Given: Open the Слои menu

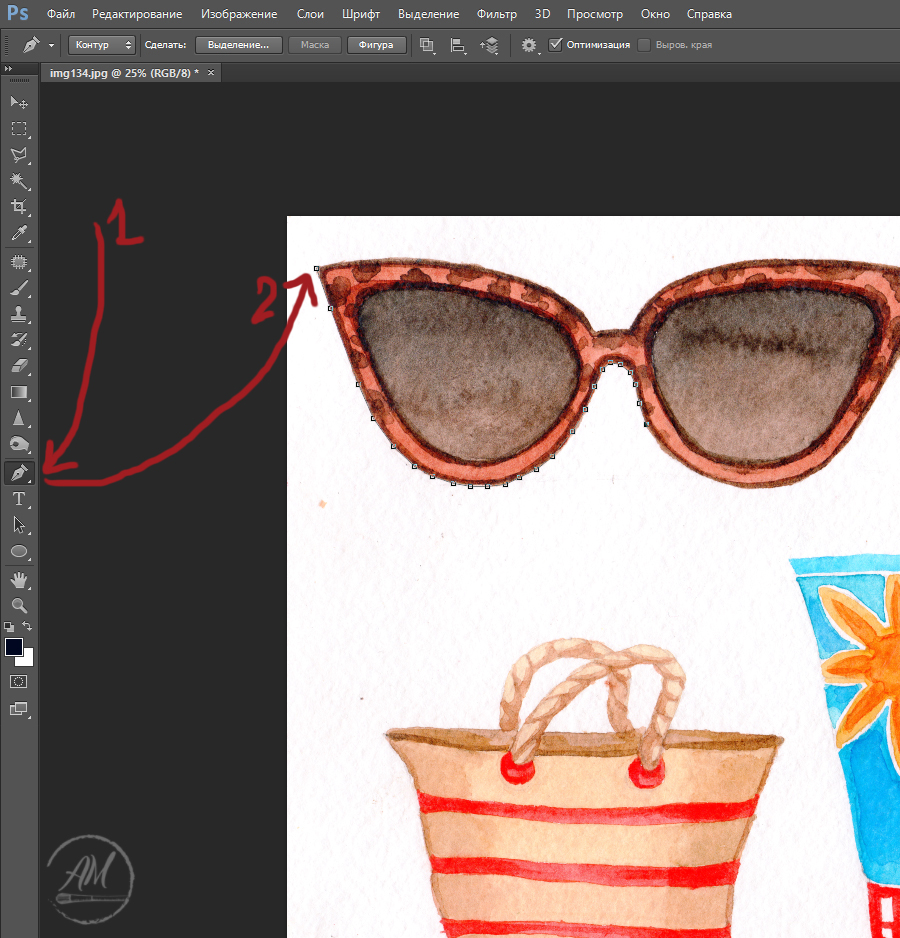Looking at the screenshot, I should tap(311, 14).
